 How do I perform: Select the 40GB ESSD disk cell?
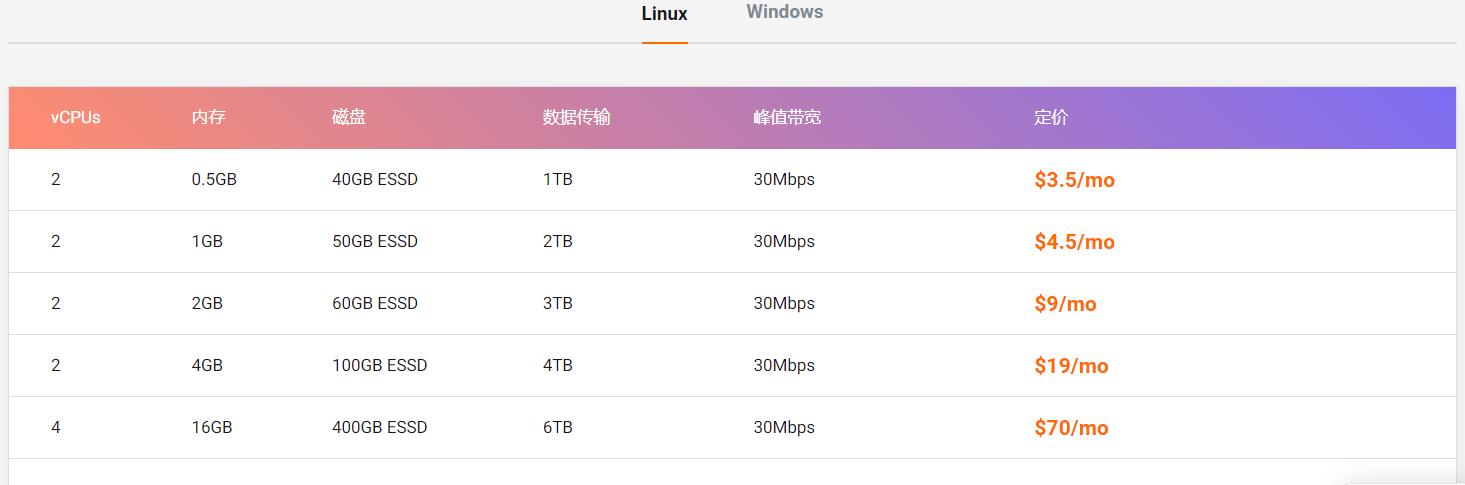tap(375, 180)
